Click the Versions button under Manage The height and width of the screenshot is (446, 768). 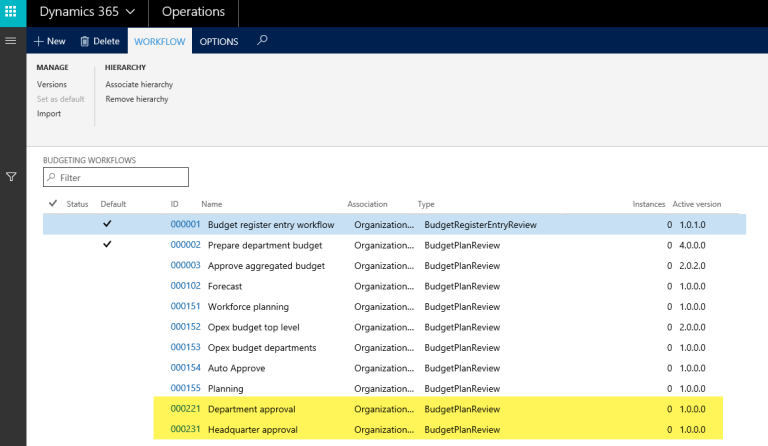[x=52, y=85]
